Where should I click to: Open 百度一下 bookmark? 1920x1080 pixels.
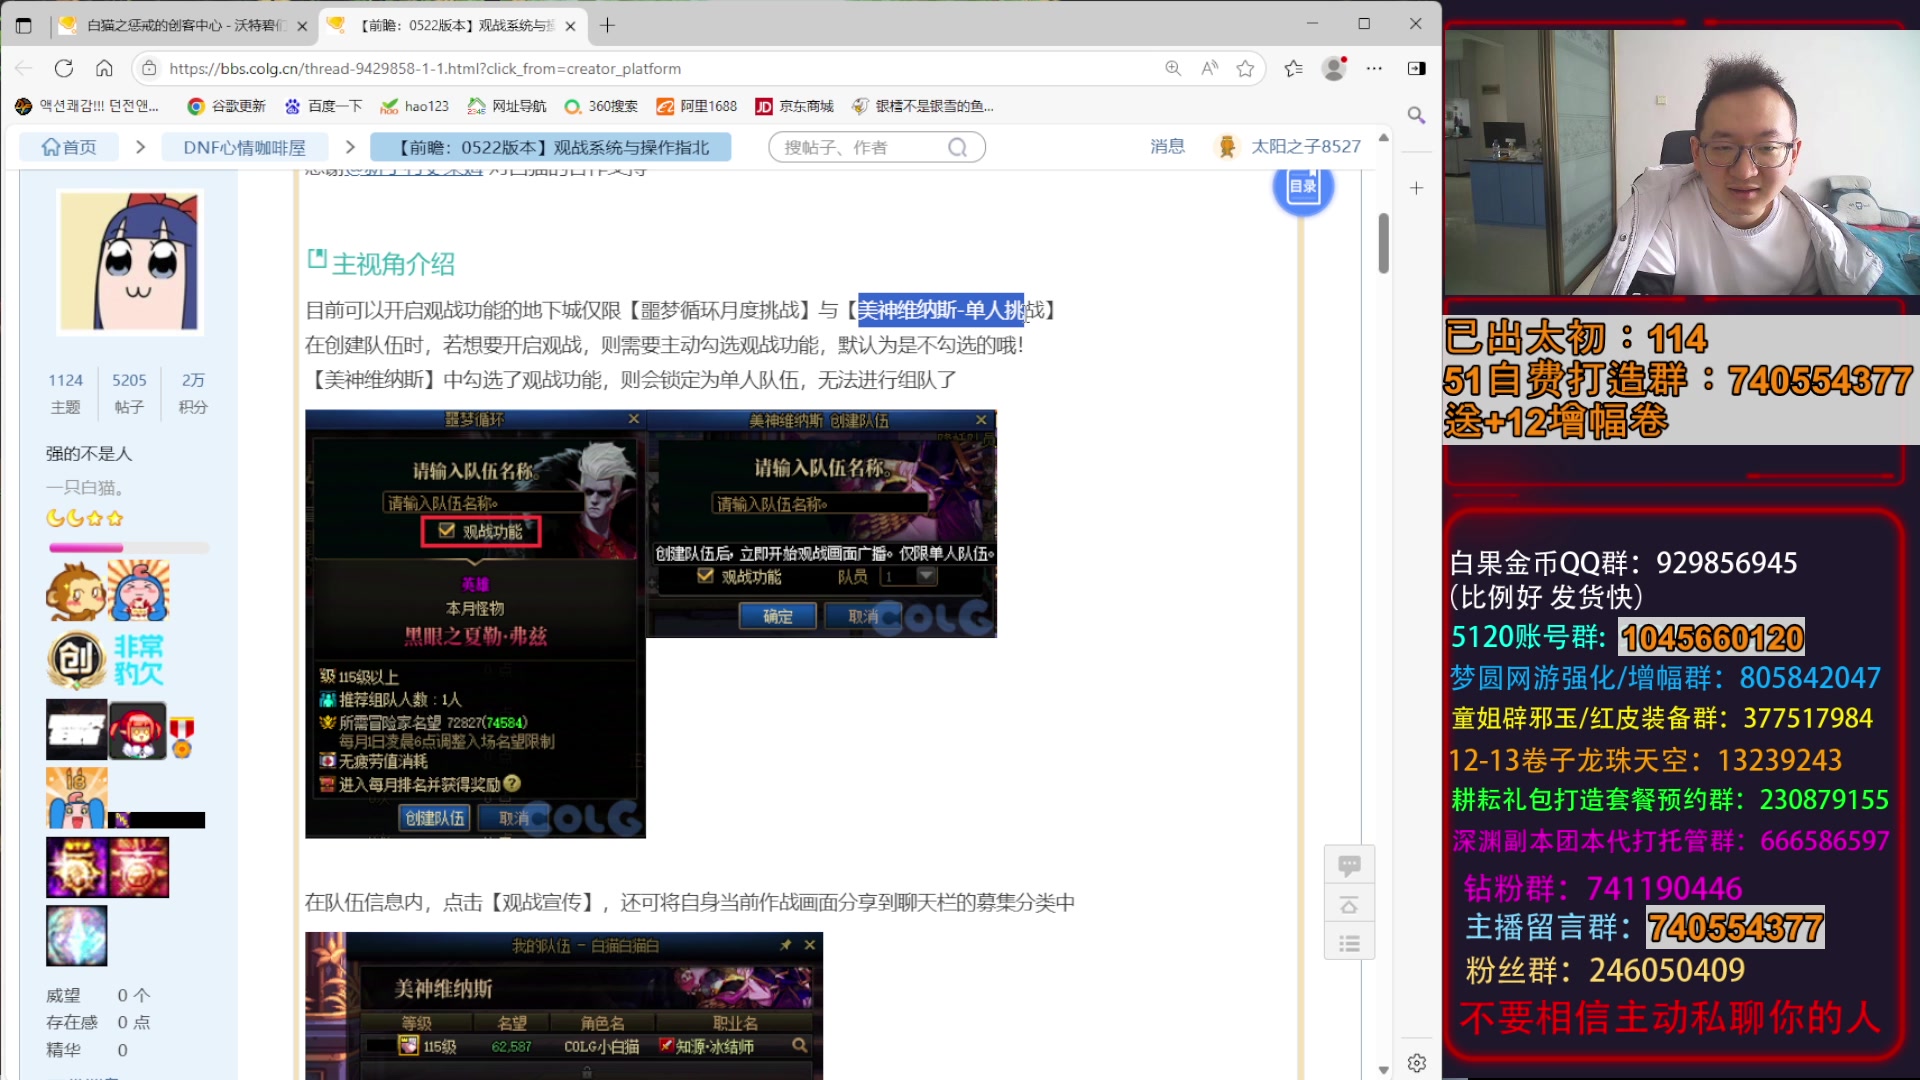322,106
